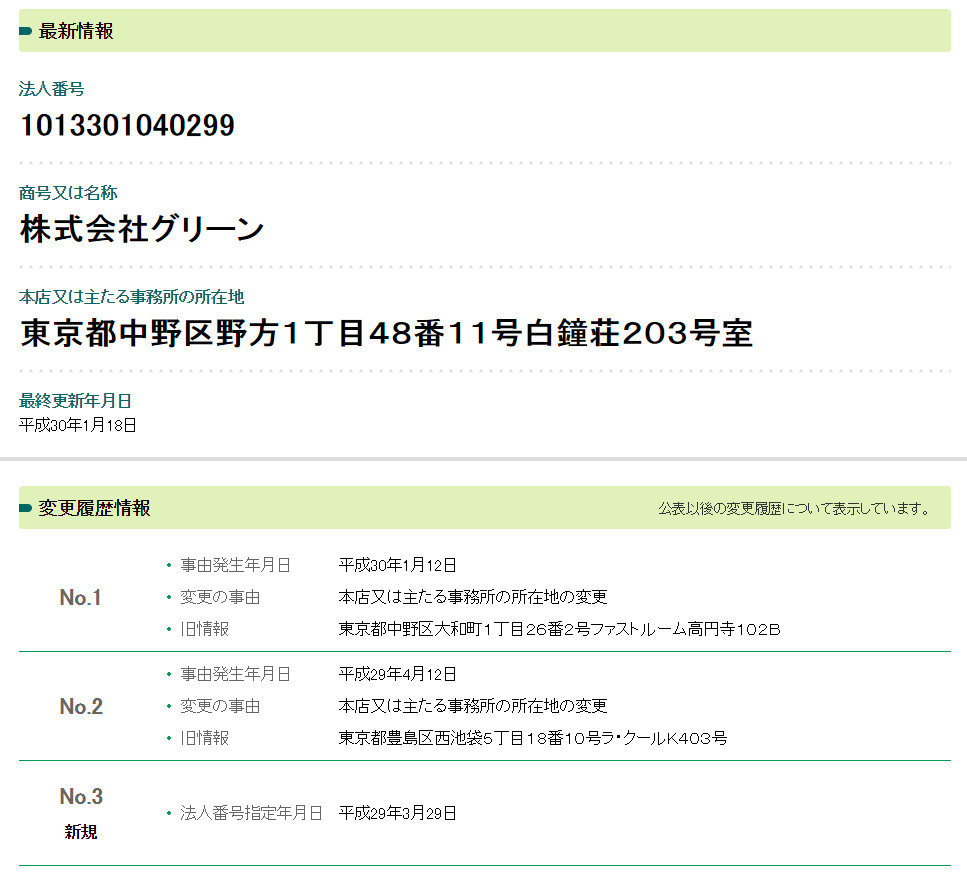Select the 旧情報 label in No.2
The height and width of the screenshot is (875, 967).
[x=204, y=739]
